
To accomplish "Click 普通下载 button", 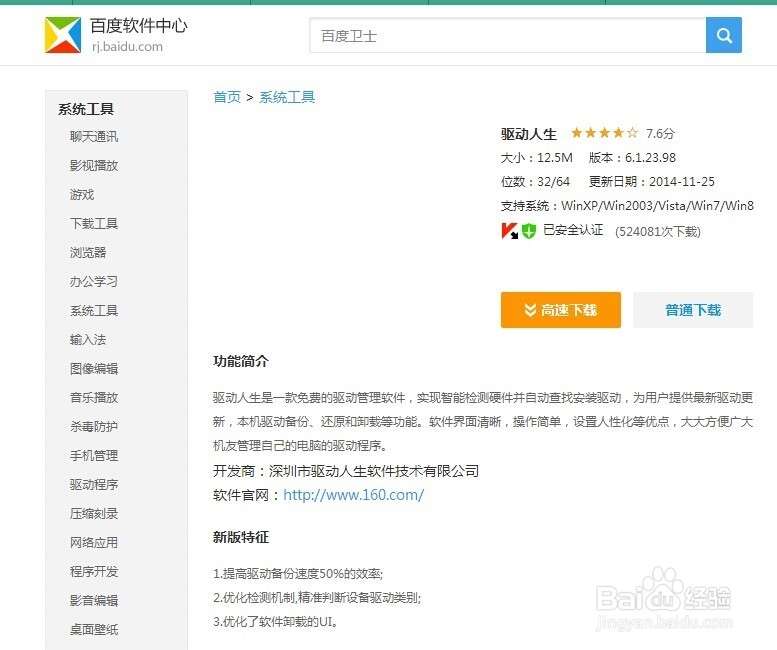I will point(693,310).
